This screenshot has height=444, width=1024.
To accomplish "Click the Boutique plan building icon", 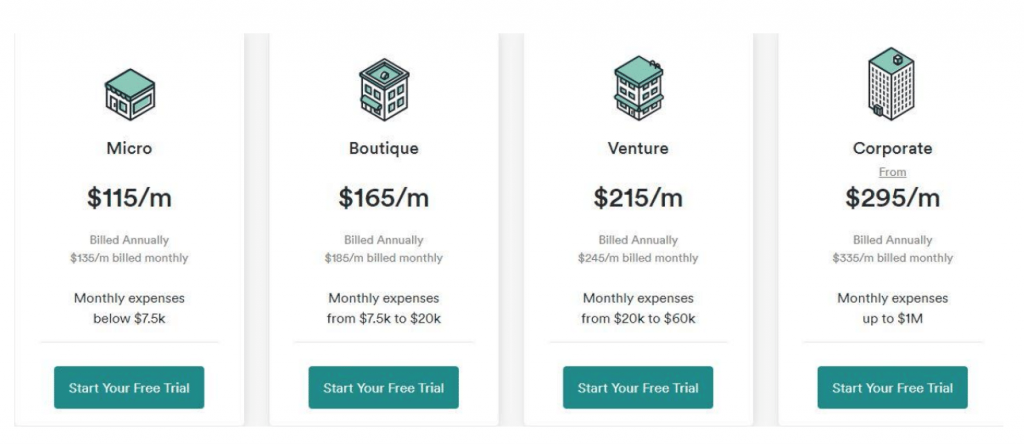I will click(x=384, y=89).
